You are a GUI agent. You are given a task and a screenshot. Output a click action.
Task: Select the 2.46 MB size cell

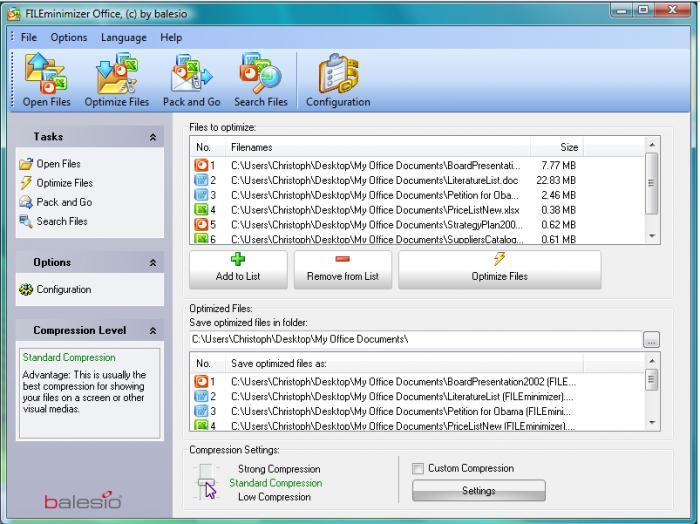pyautogui.click(x=558, y=195)
